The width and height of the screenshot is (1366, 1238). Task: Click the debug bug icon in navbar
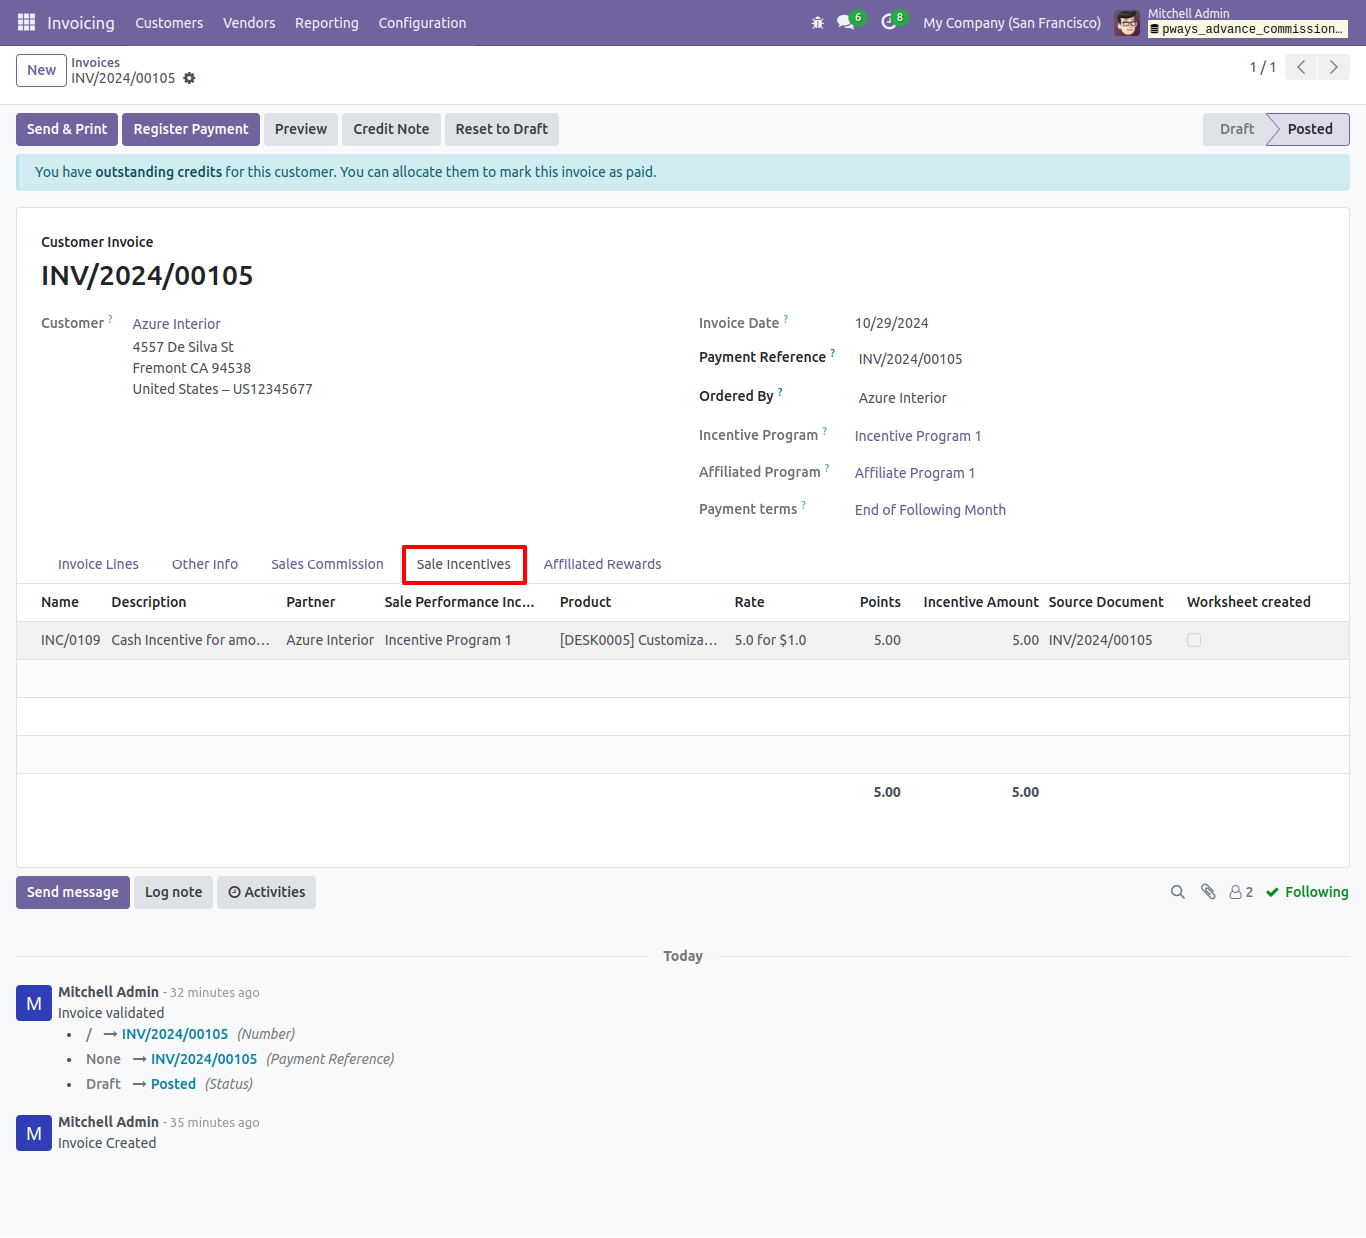pyautogui.click(x=818, y=23)
